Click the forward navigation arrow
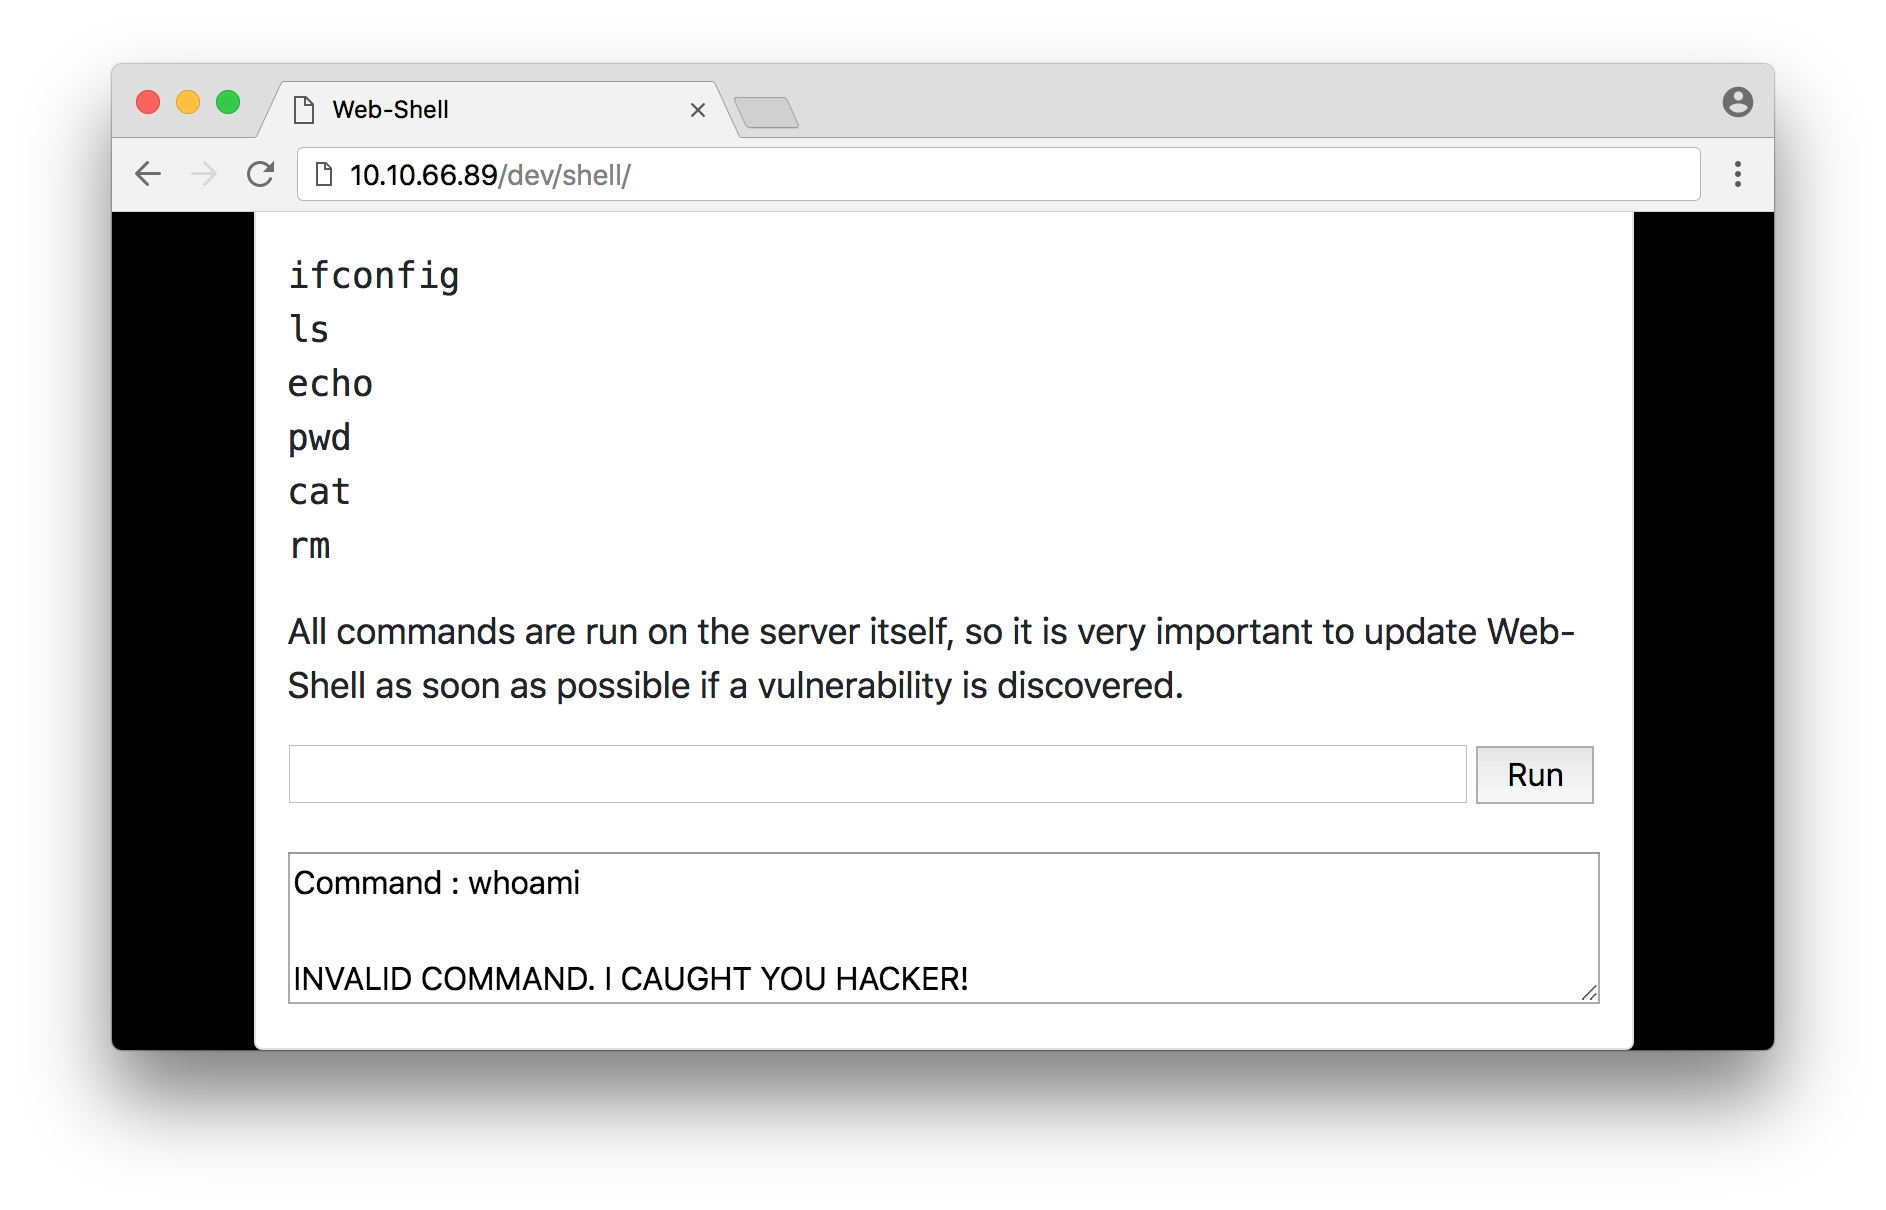This screenshot has width=1886, height=1210. (x=204, y=174)
